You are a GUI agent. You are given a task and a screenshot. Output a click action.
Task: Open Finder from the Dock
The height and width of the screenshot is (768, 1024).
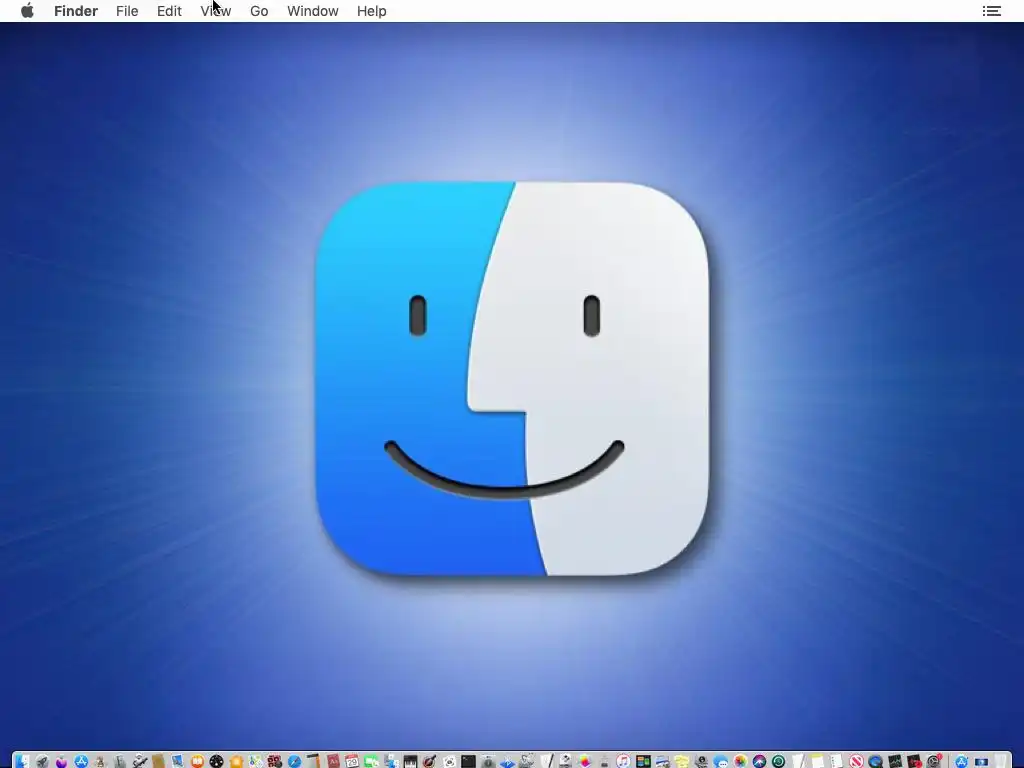22,761
